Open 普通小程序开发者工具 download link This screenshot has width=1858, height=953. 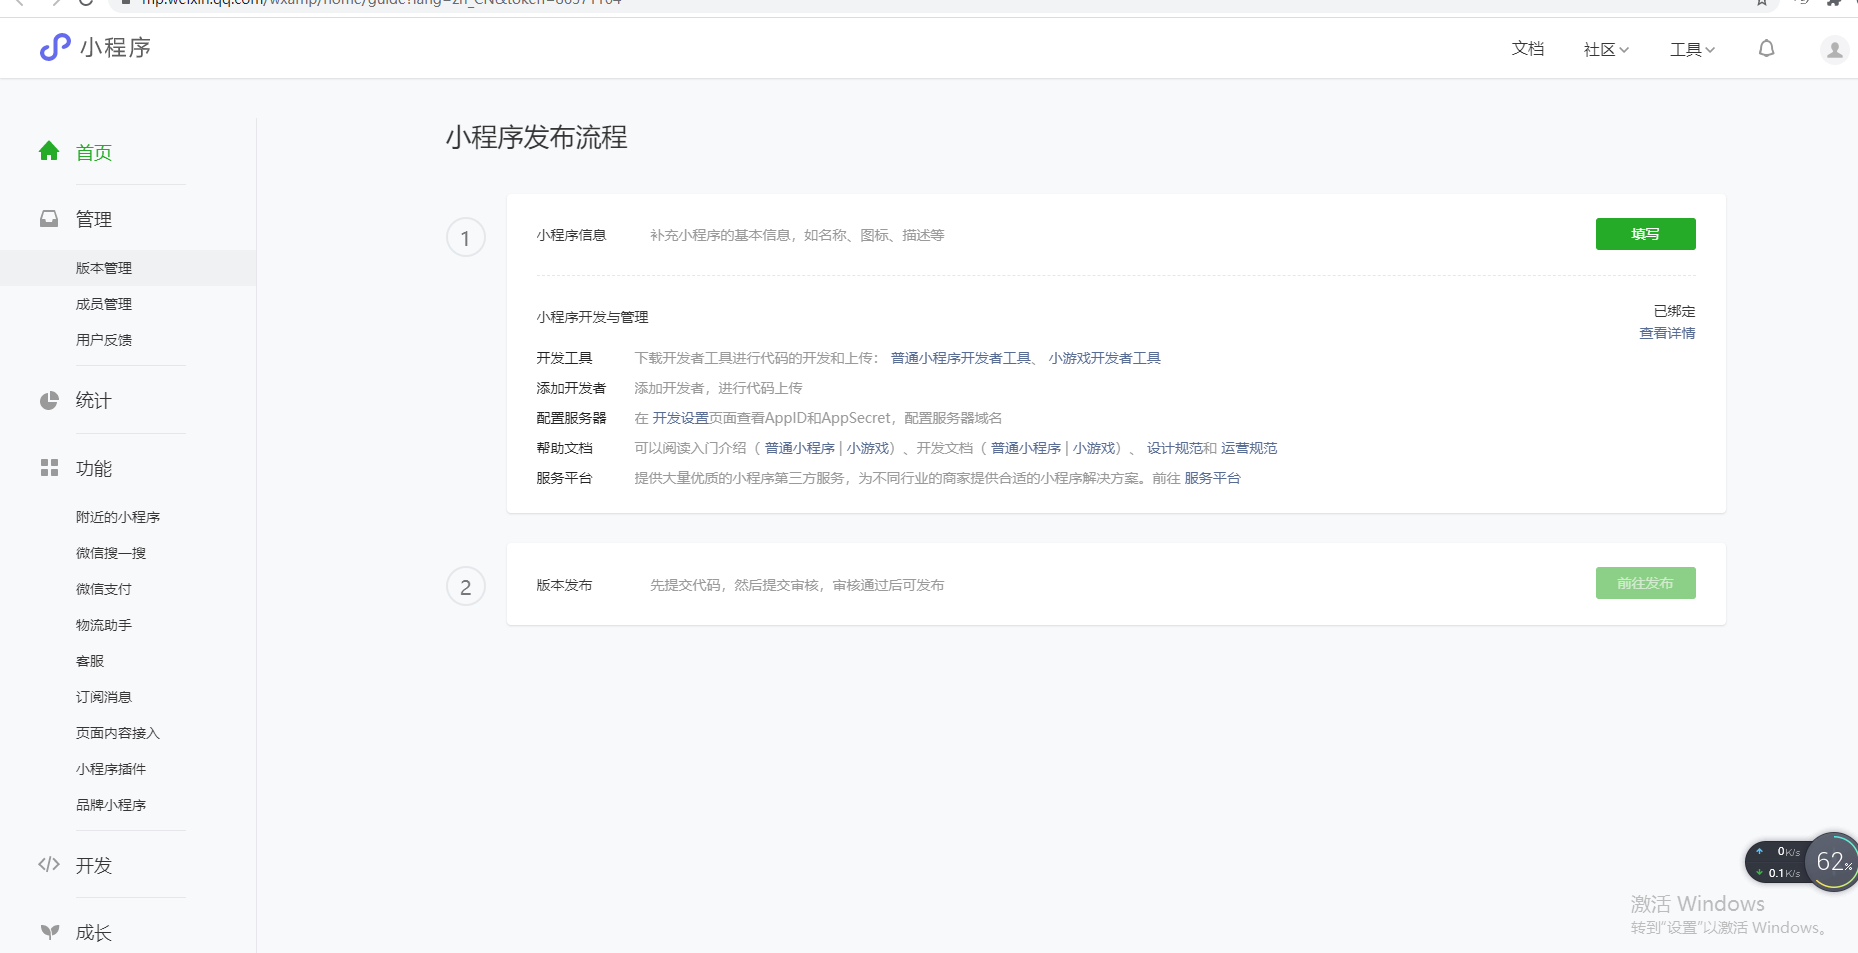pyautogui.click(x=961, y=358)
